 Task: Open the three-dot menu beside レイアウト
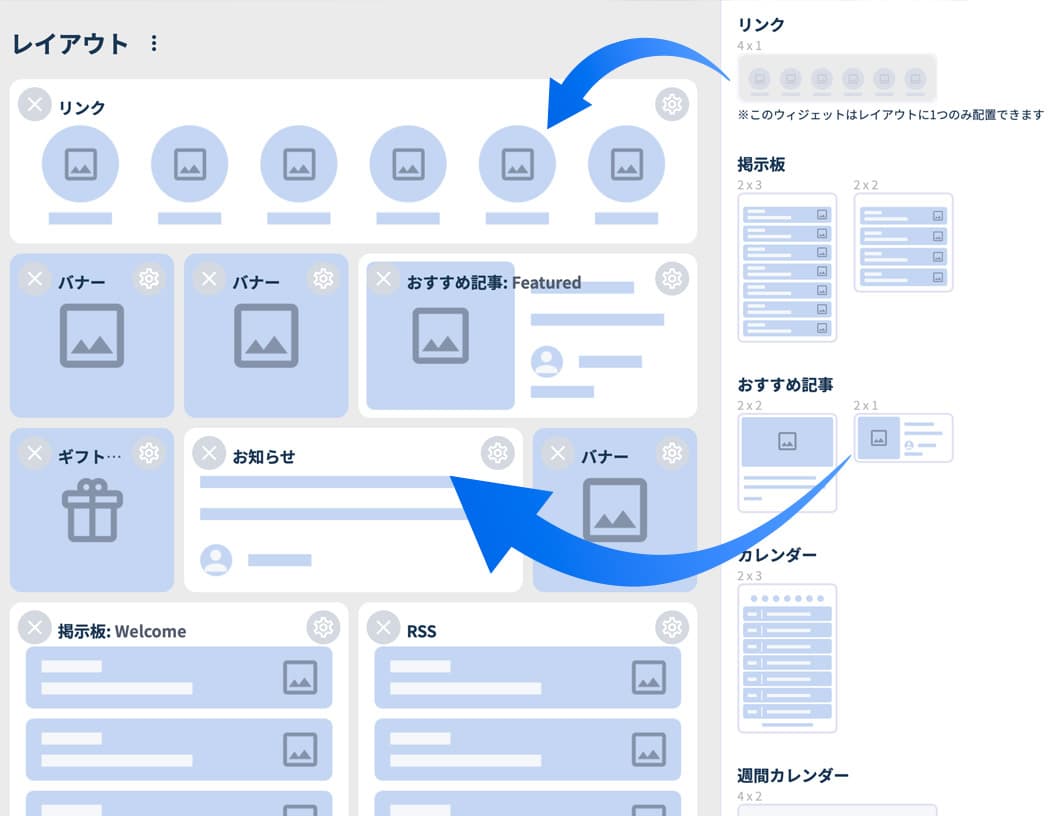pyautogui.click(x=153, y=44)
